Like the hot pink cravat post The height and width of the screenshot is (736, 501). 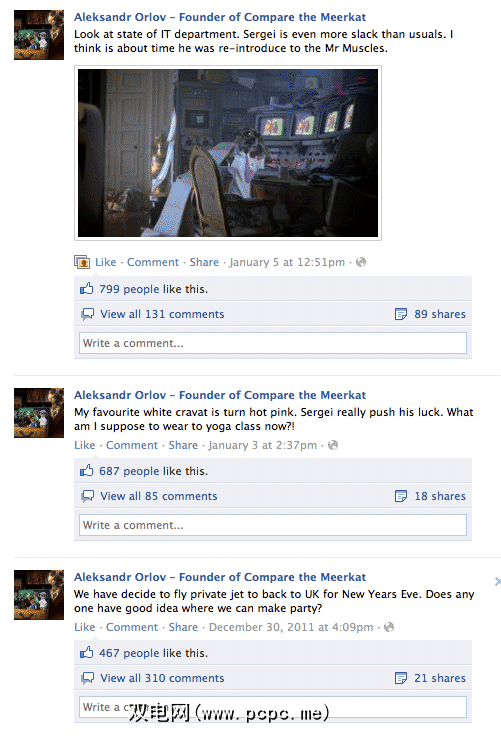click(85, 445)
